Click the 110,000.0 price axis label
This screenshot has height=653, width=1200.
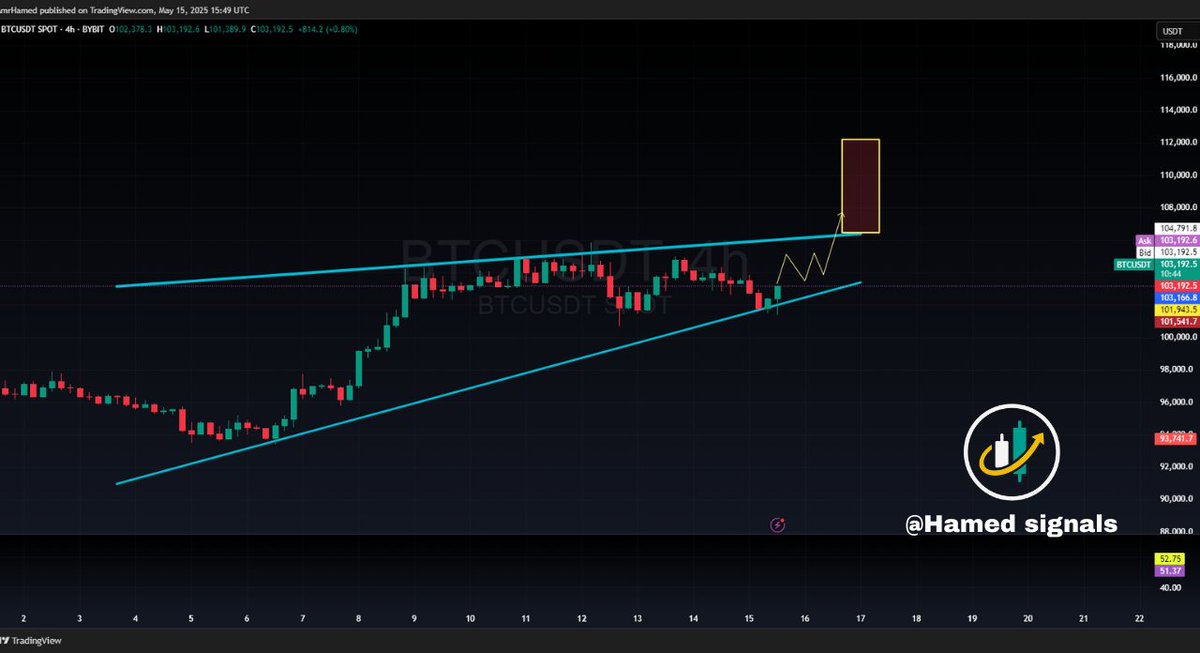pyautogui.click(x=1177, y=175)
